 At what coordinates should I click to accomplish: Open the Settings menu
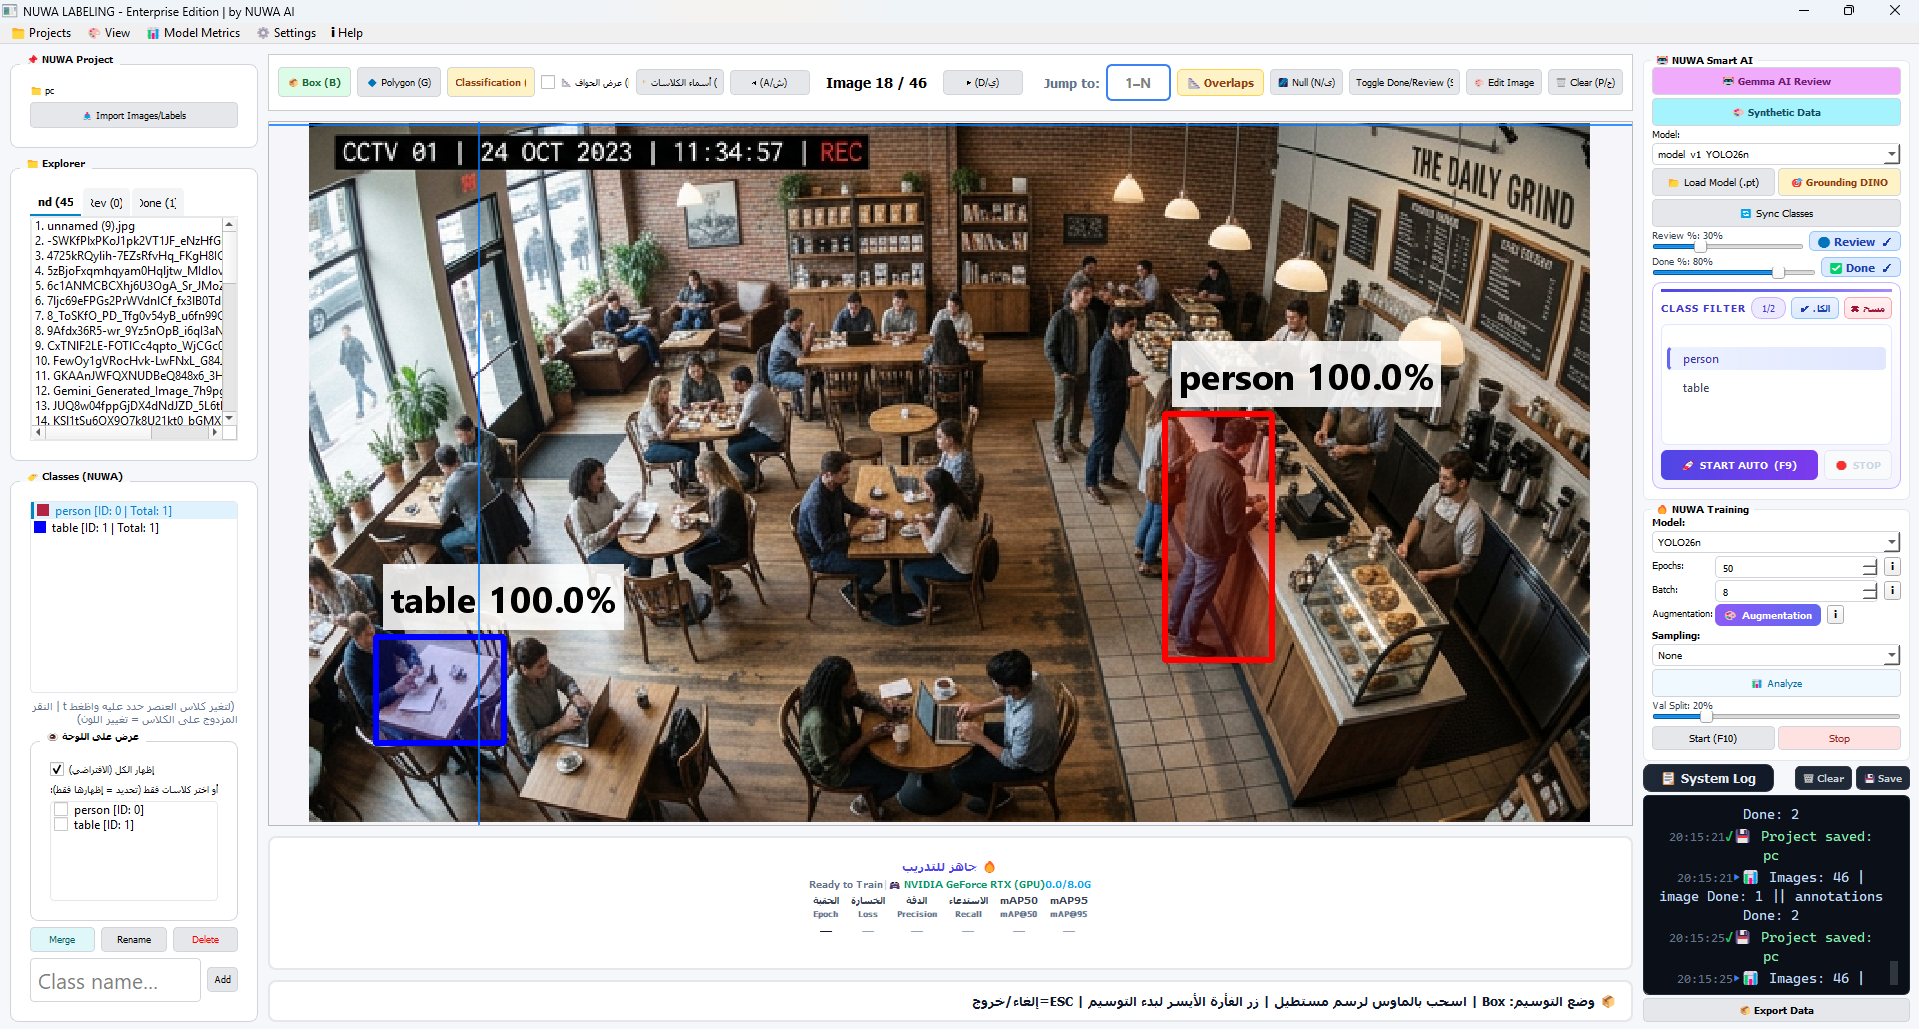286,33
